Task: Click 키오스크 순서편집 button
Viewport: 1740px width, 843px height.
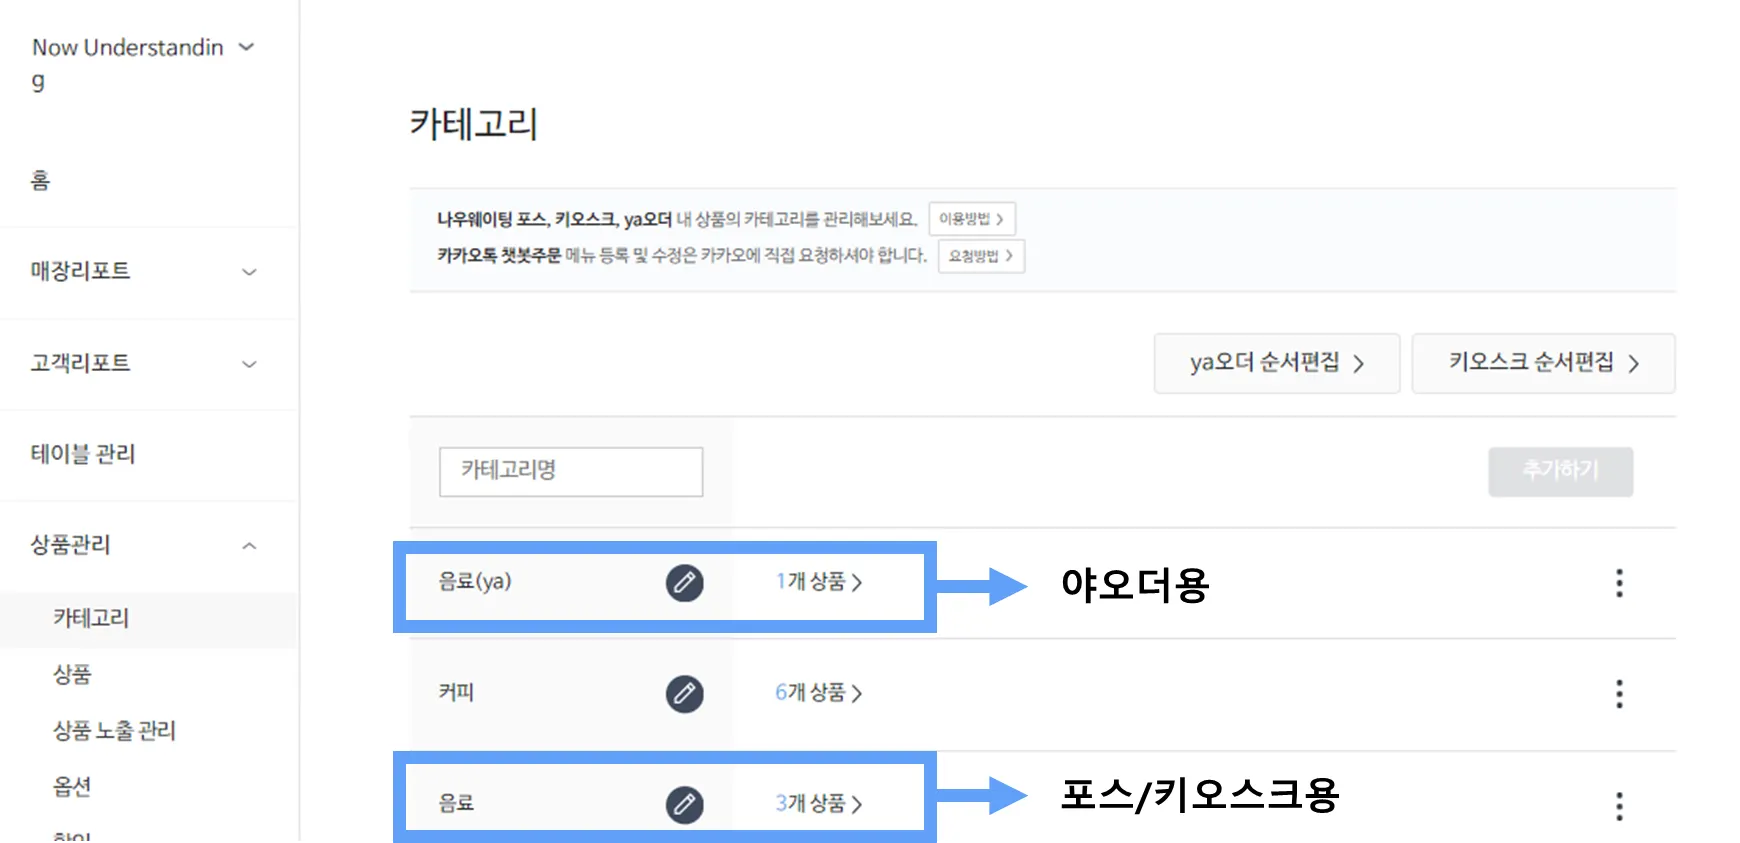Action: click(1543, 363)
